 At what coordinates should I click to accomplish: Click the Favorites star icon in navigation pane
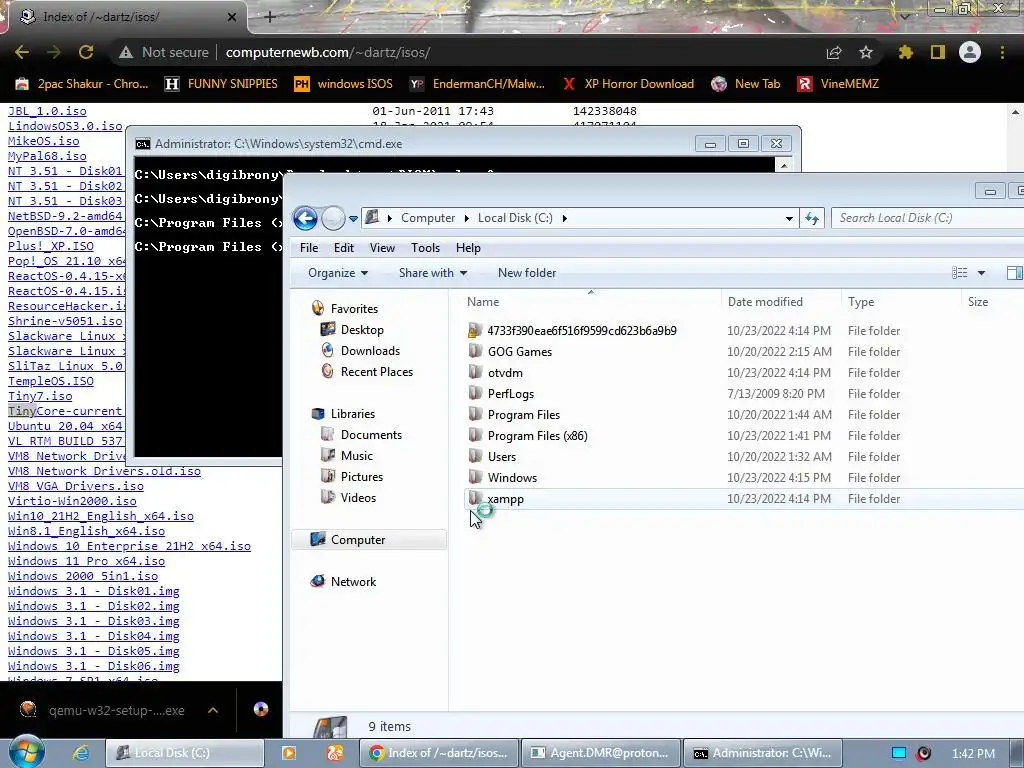[x=318, y=308]
